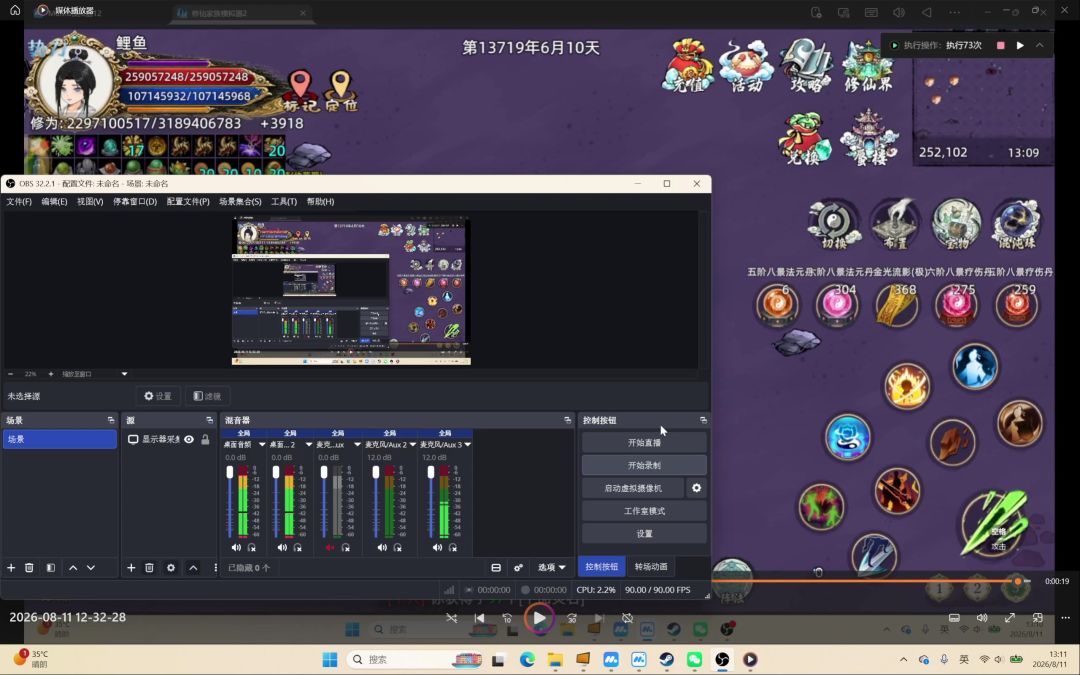1080x675 pixels.
Task: Click the 混沌珠 orb icon in game
Action: click(1015, 225)
